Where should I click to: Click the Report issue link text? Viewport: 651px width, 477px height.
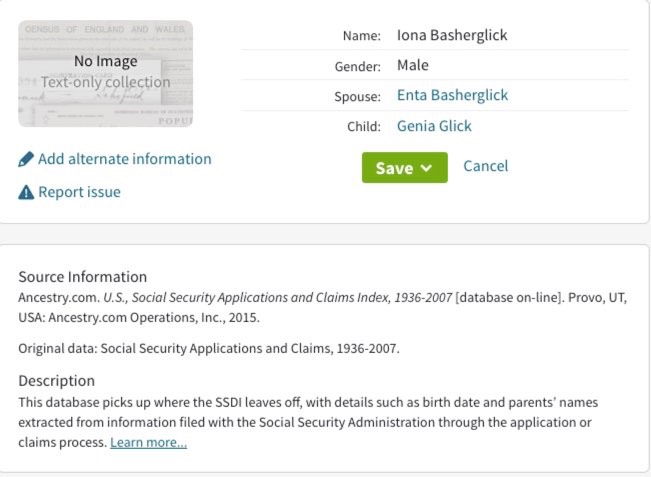79,192
